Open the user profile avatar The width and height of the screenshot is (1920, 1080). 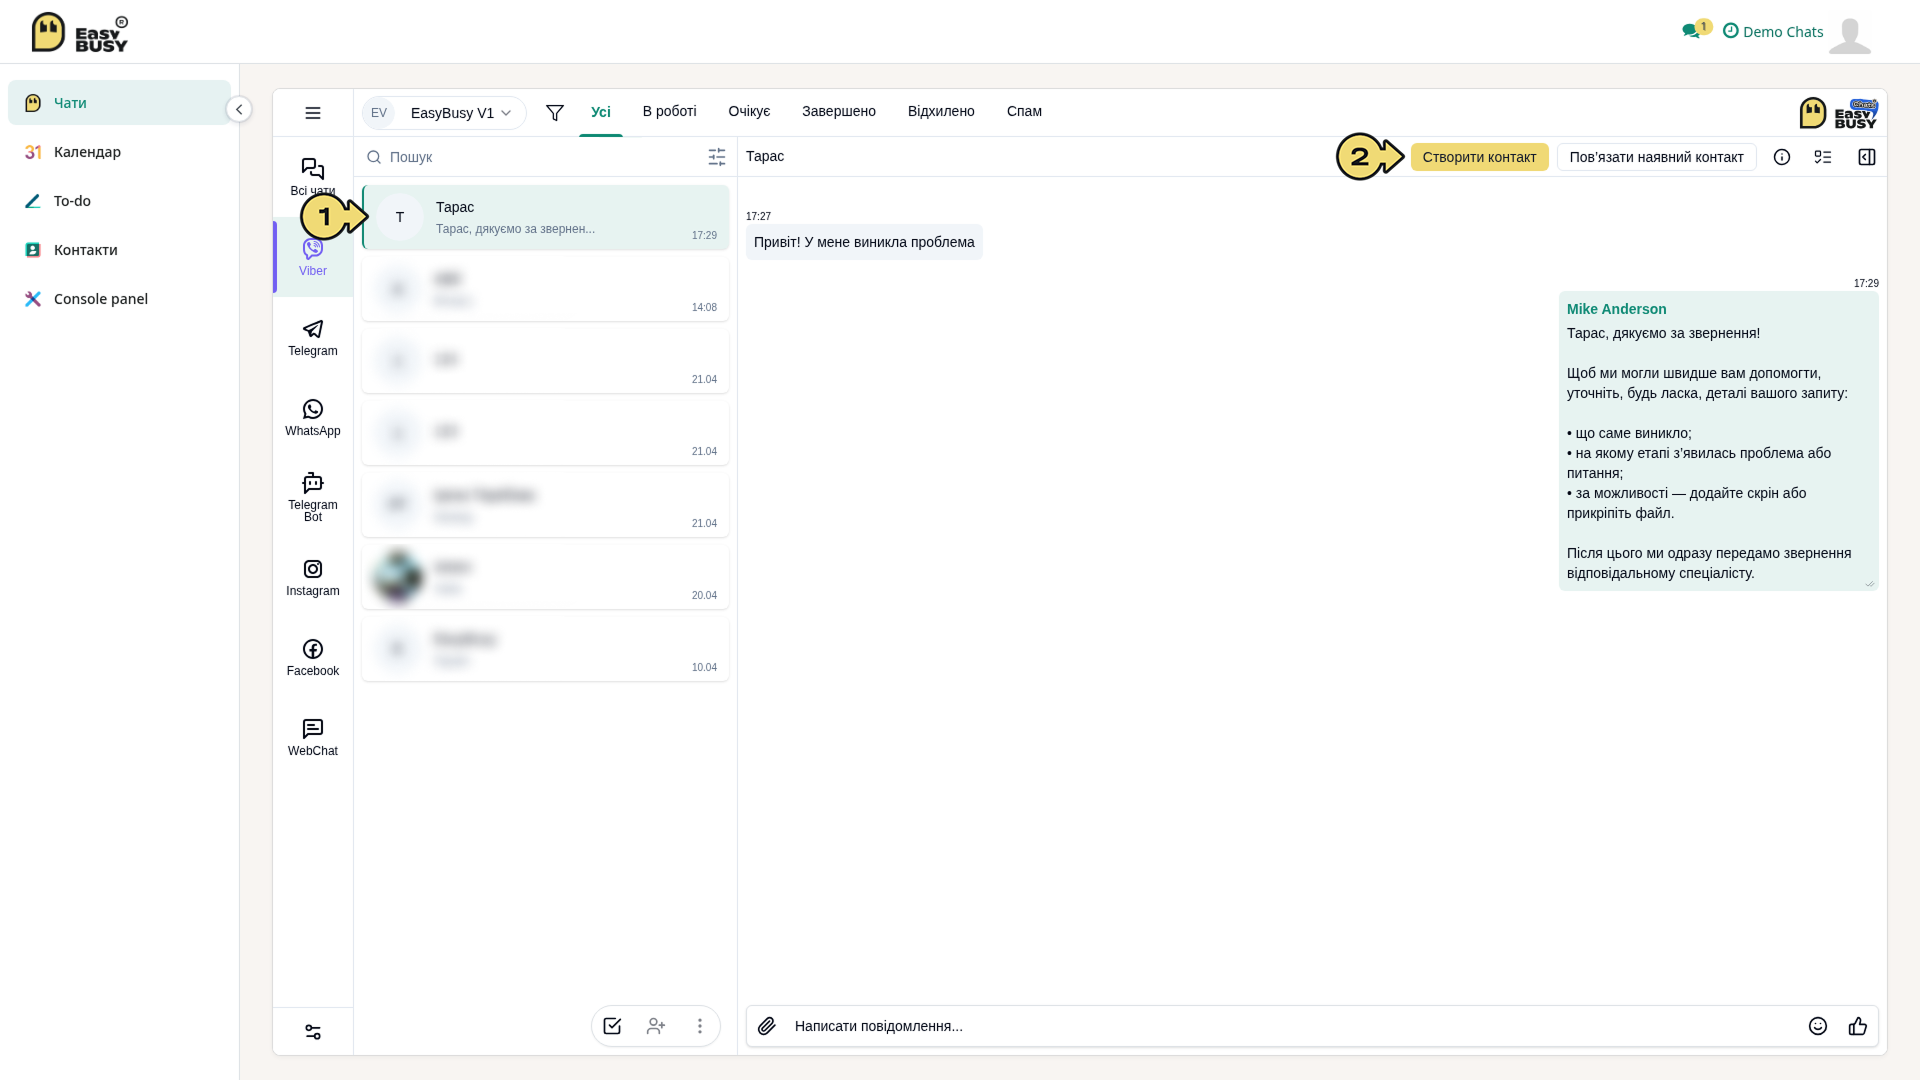point(1850,35)
